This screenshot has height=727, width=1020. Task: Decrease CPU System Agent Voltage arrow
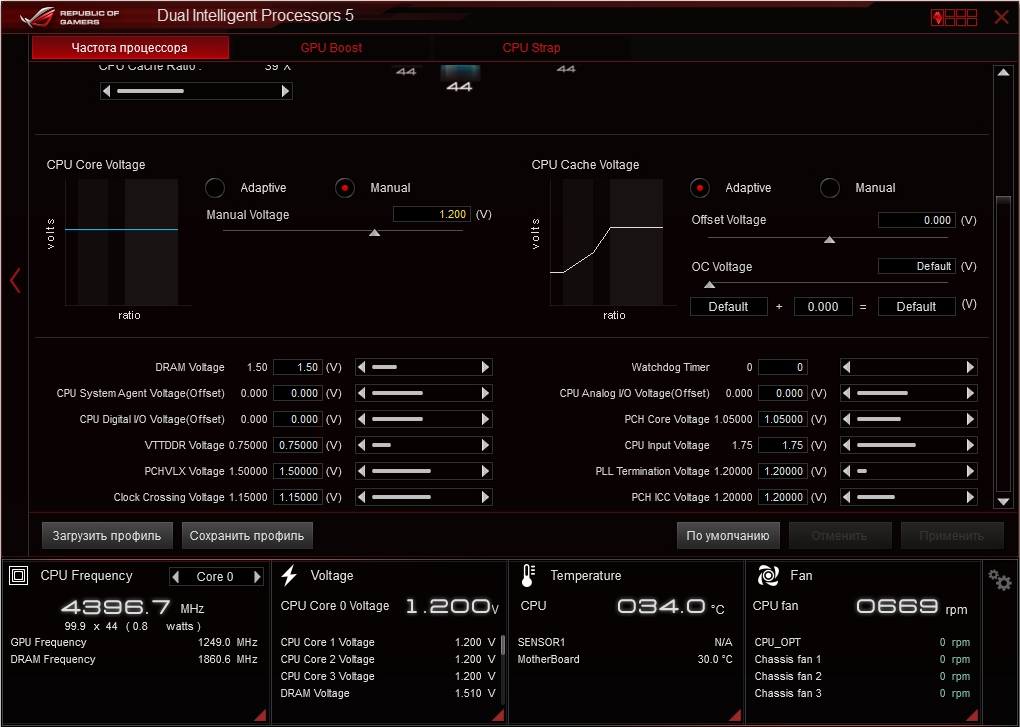(x=361, y=393)
